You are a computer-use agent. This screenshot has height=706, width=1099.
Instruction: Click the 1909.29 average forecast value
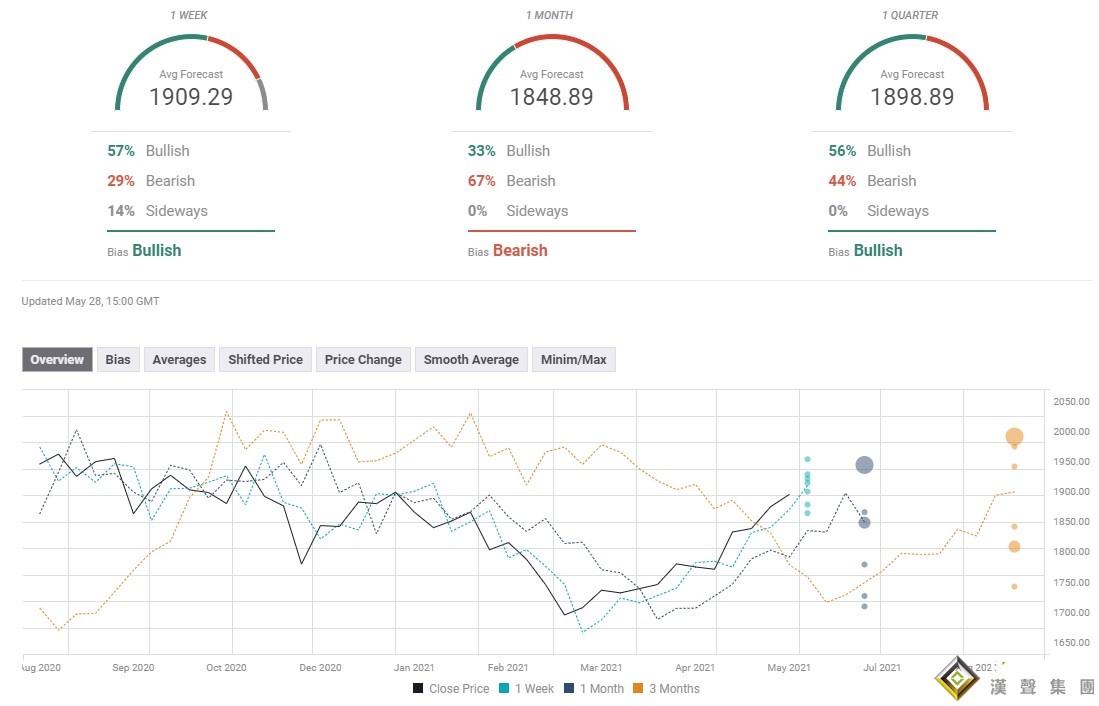coord(191,97)
